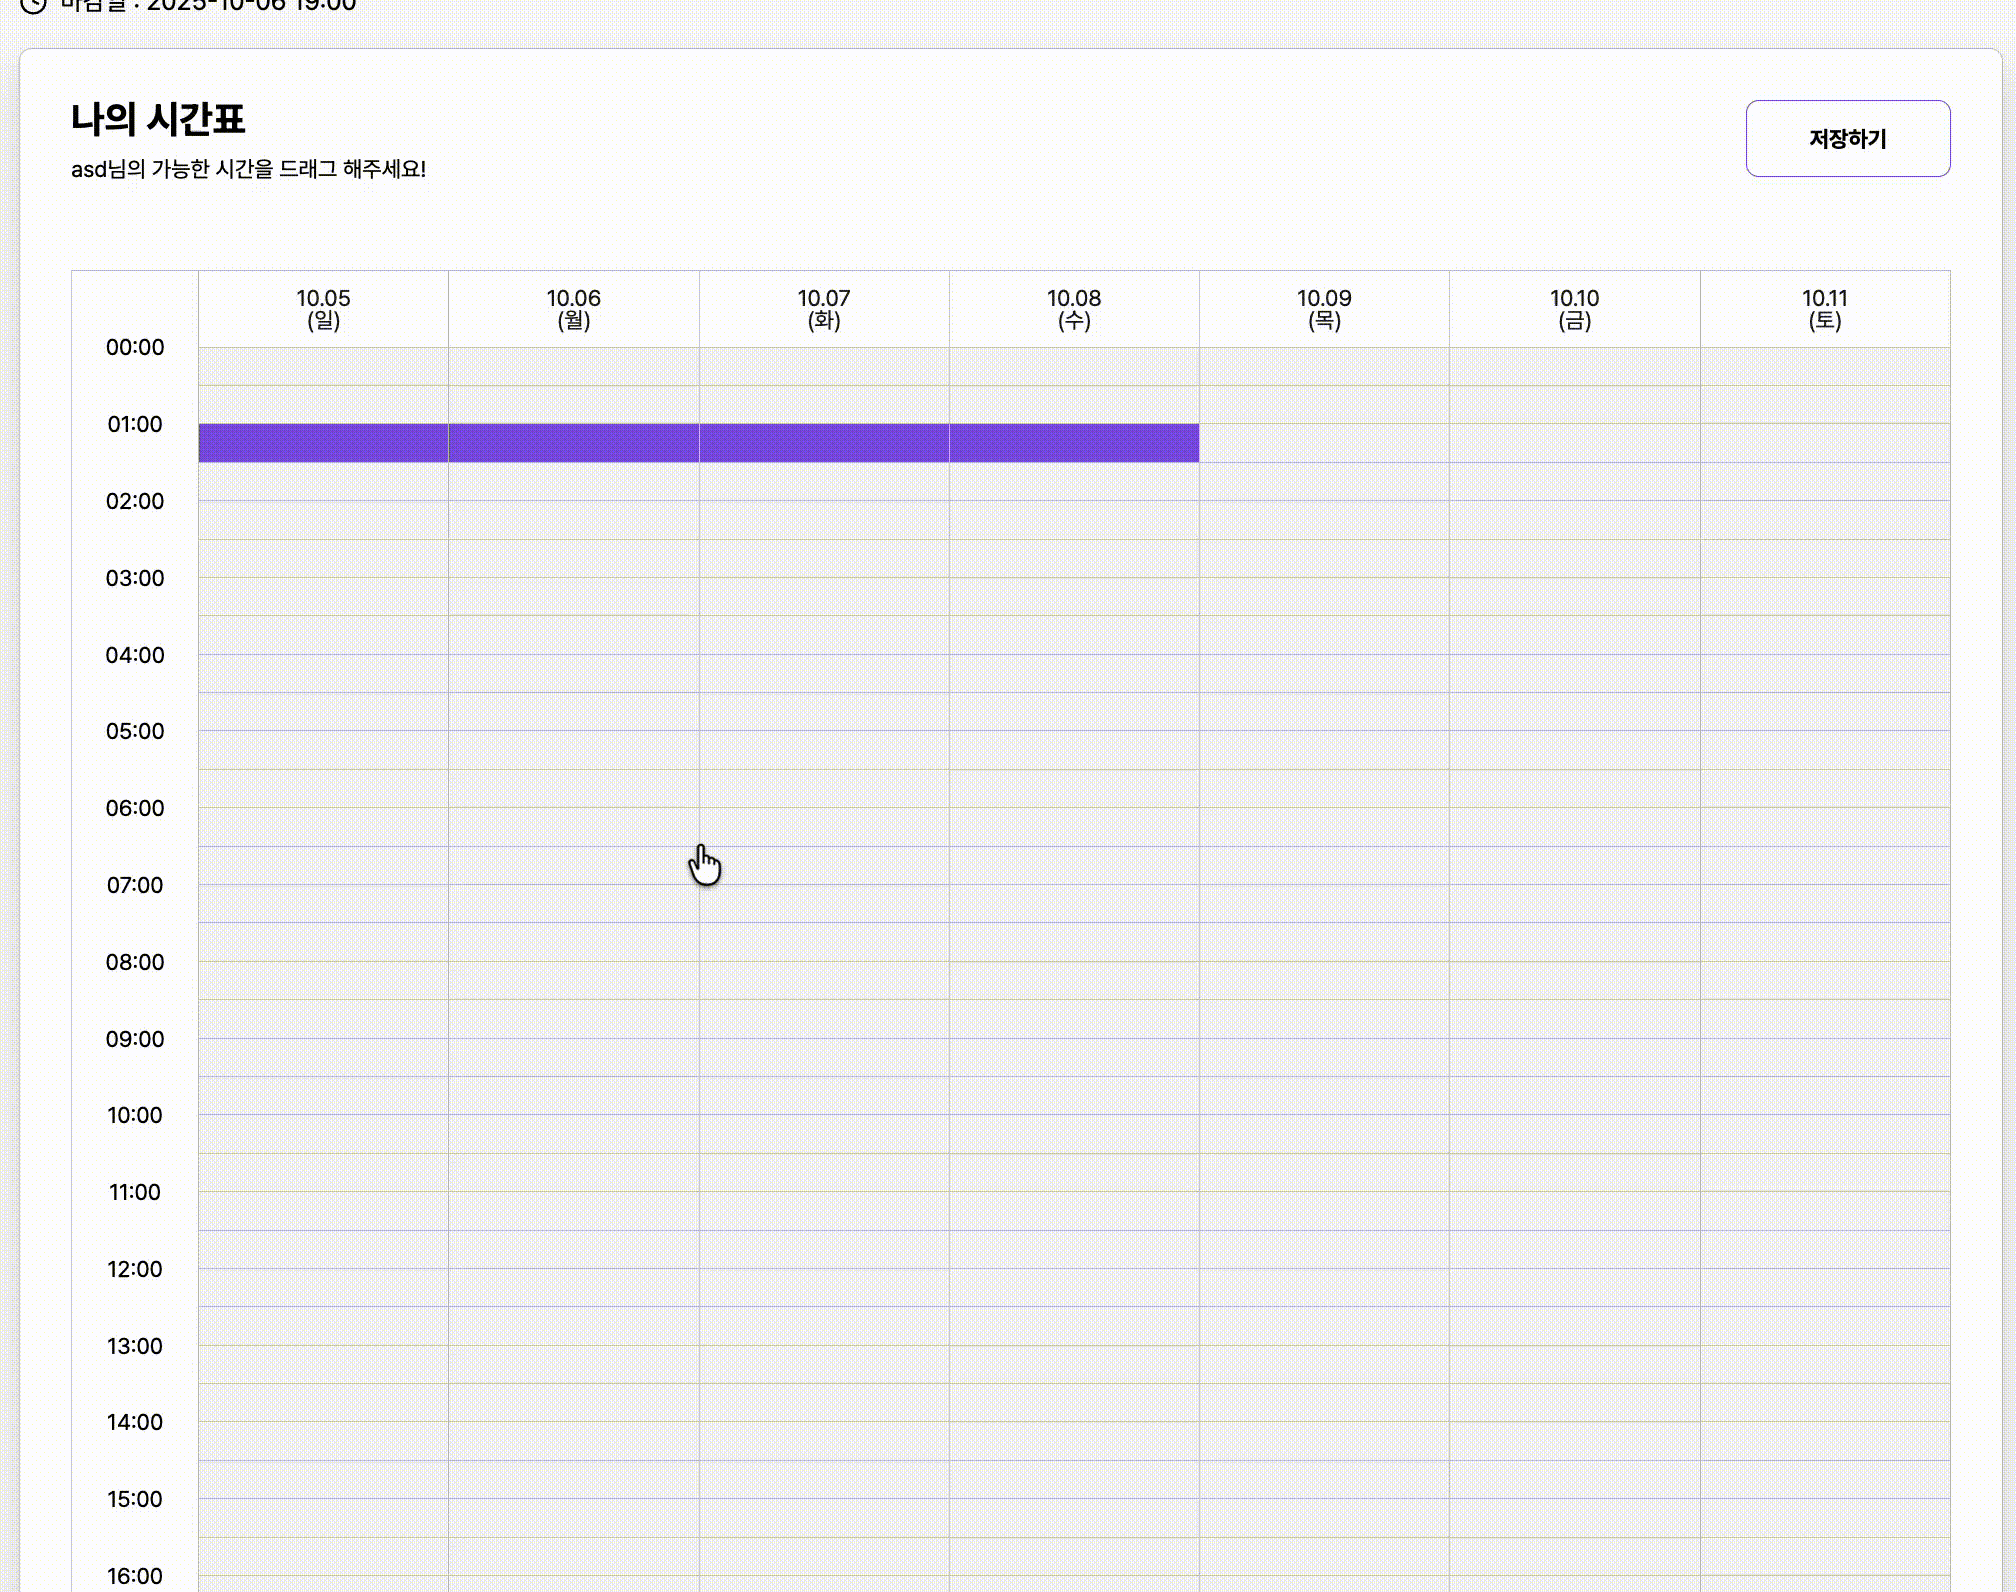Deselect the purple 01:00 slot on 10.06
This screenshot has width=2016, height=1592.
[x=573, y=443]
